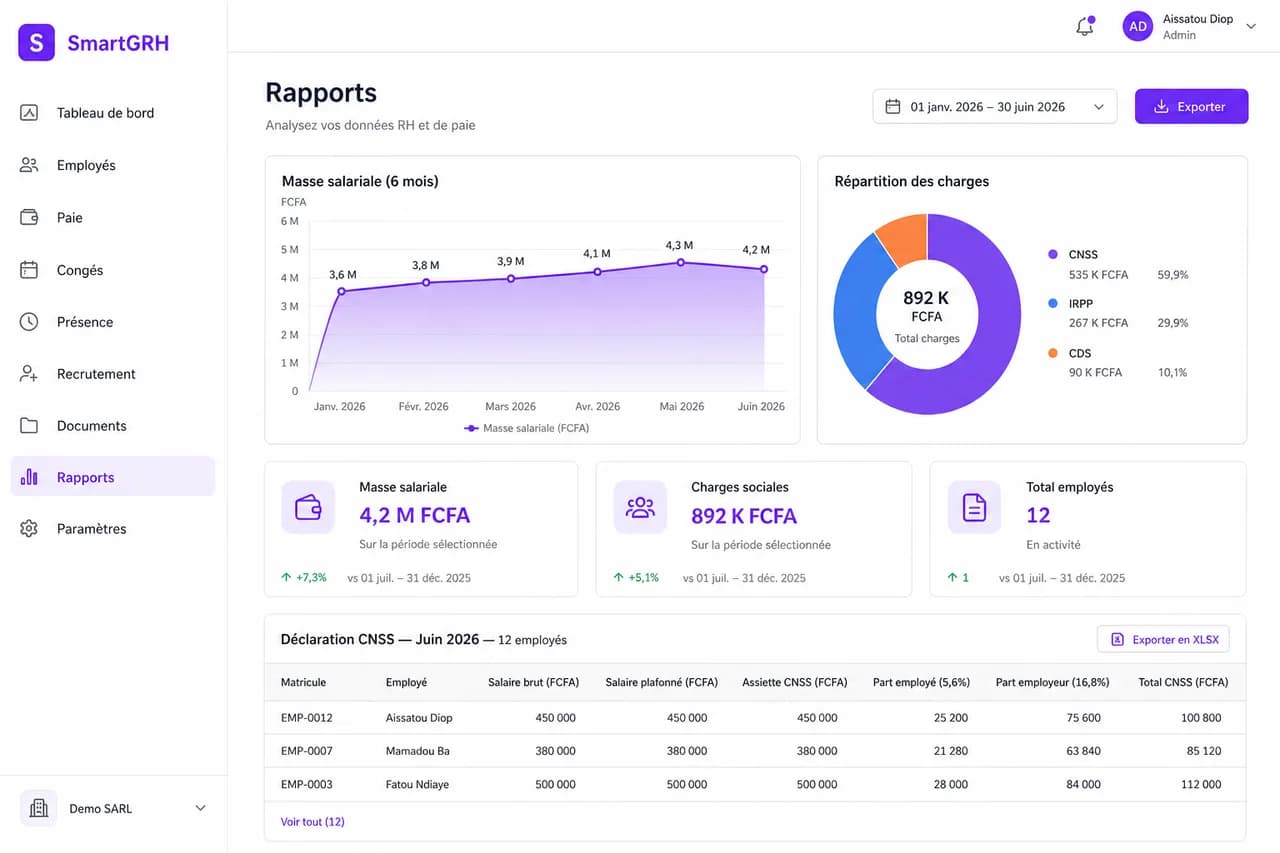Screen dimensions: 1280x853
Task: Select the Rapports menu item
Action: (112, 477)
